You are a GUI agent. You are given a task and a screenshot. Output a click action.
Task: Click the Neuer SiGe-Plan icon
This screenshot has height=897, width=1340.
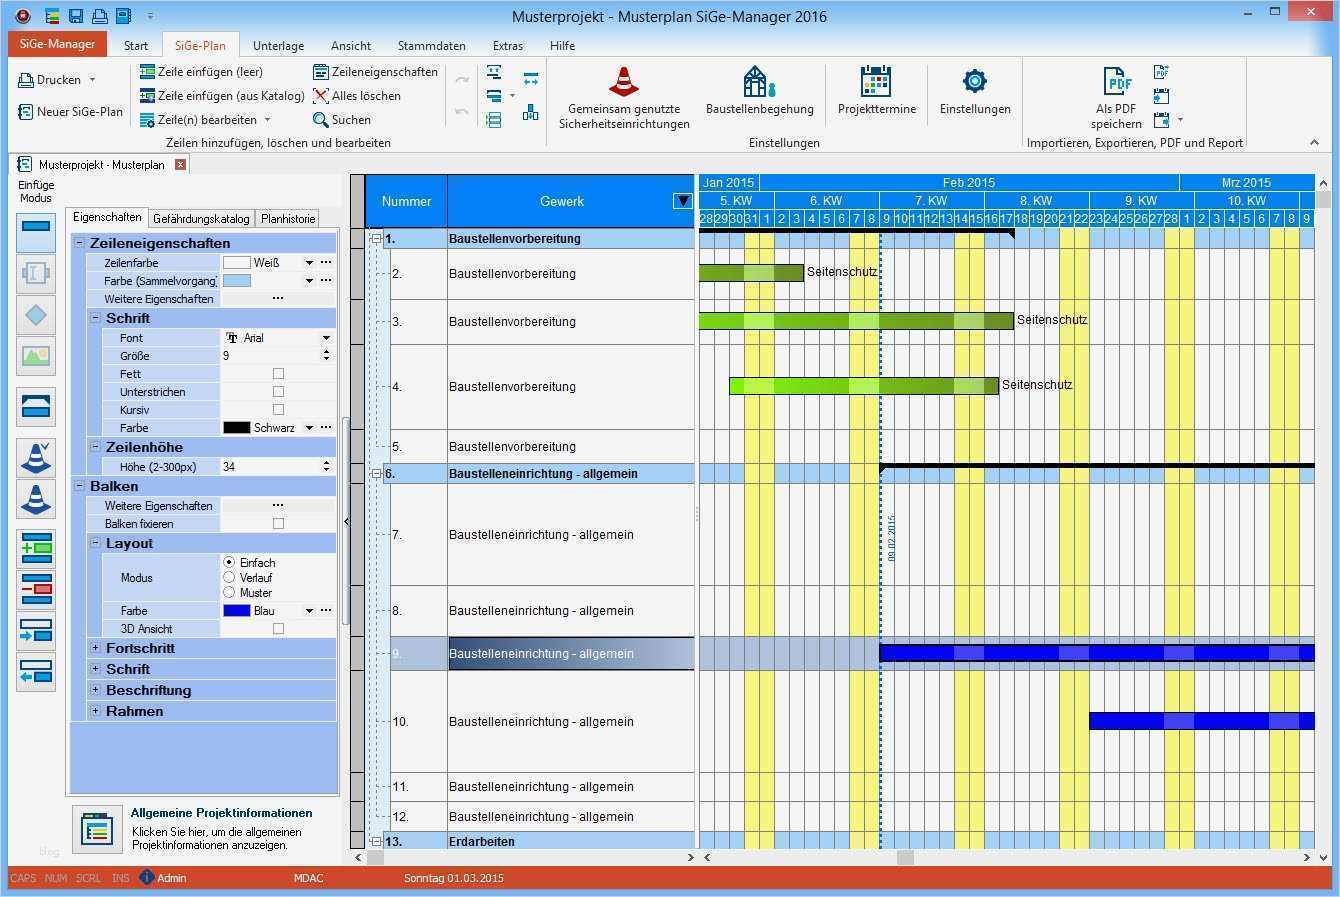(26, 112)
